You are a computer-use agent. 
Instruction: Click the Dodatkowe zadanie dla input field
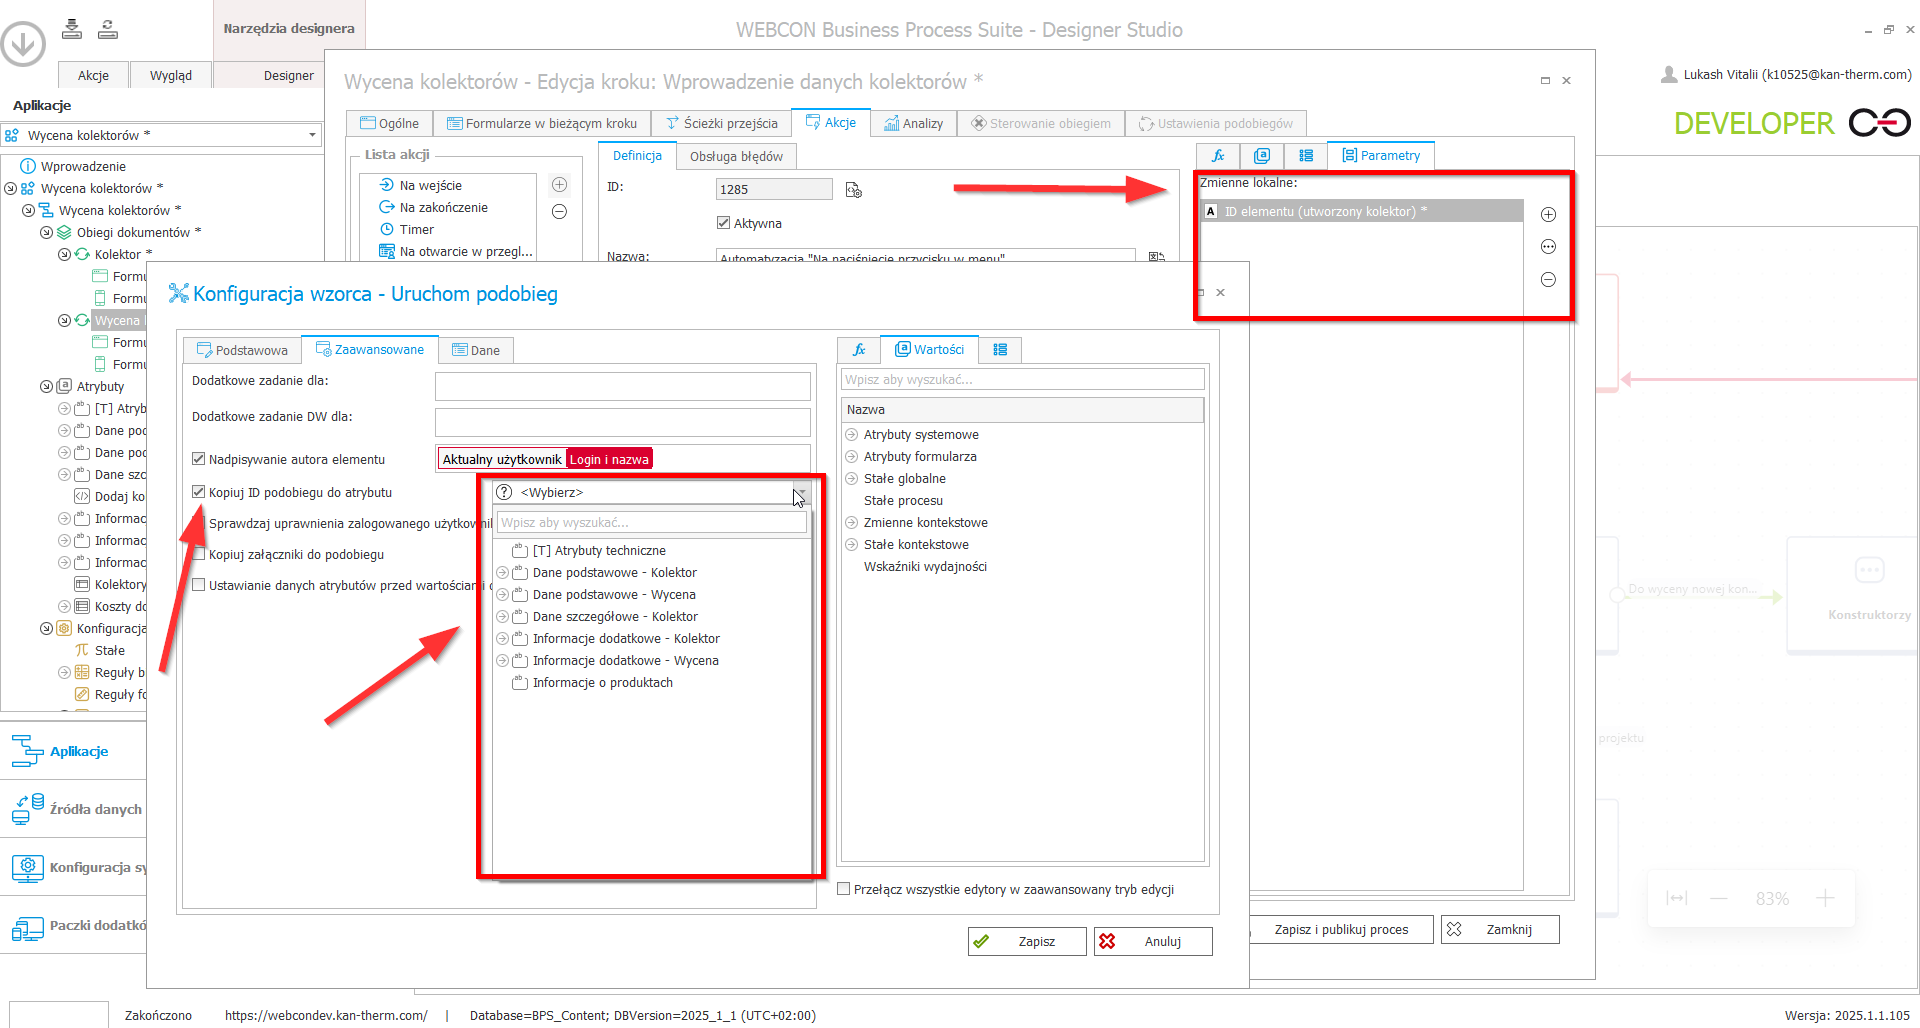pos(622,386)
